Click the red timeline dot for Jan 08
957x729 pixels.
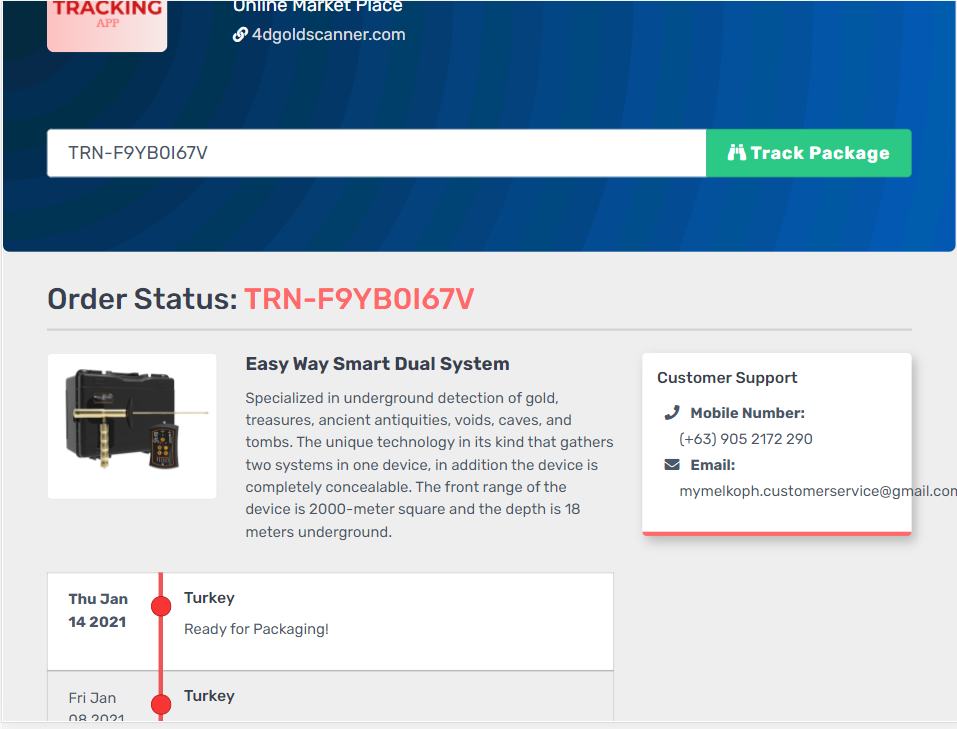point(161,704)
